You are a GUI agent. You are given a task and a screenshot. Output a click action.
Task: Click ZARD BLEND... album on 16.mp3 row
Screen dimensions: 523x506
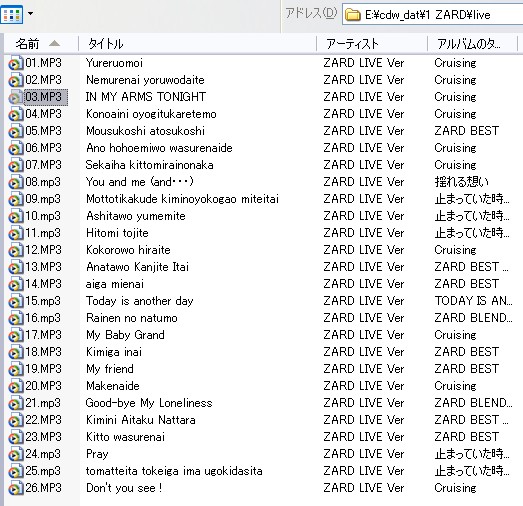pos(473,318)
